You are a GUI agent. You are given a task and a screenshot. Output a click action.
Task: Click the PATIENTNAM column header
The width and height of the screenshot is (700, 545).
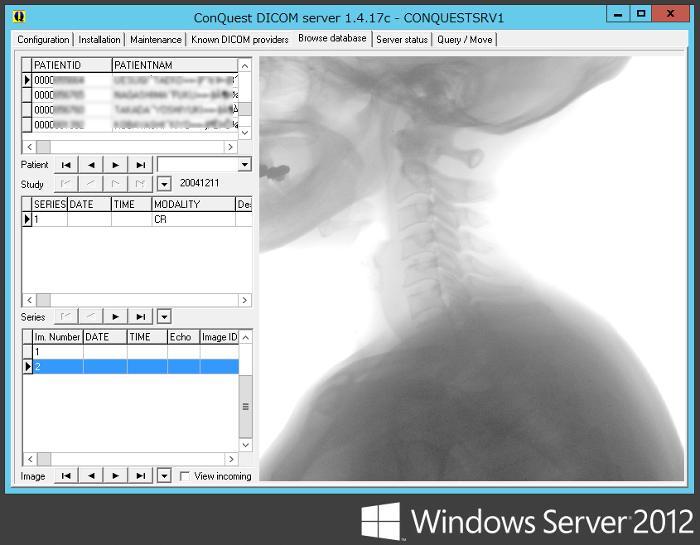click(x=175, y=65)
